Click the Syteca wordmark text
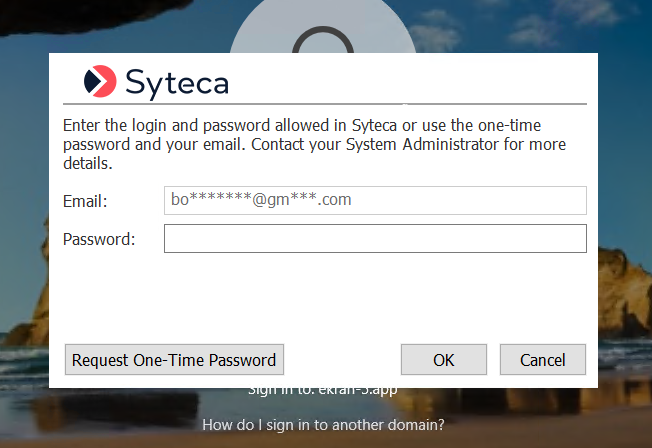 pos(177,81)
